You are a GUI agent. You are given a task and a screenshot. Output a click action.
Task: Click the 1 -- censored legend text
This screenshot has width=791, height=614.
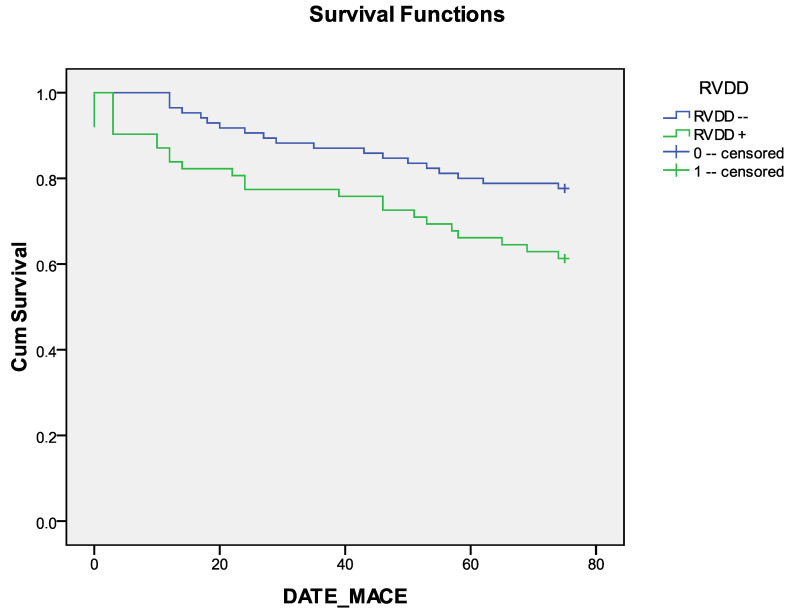pos(739,172)
